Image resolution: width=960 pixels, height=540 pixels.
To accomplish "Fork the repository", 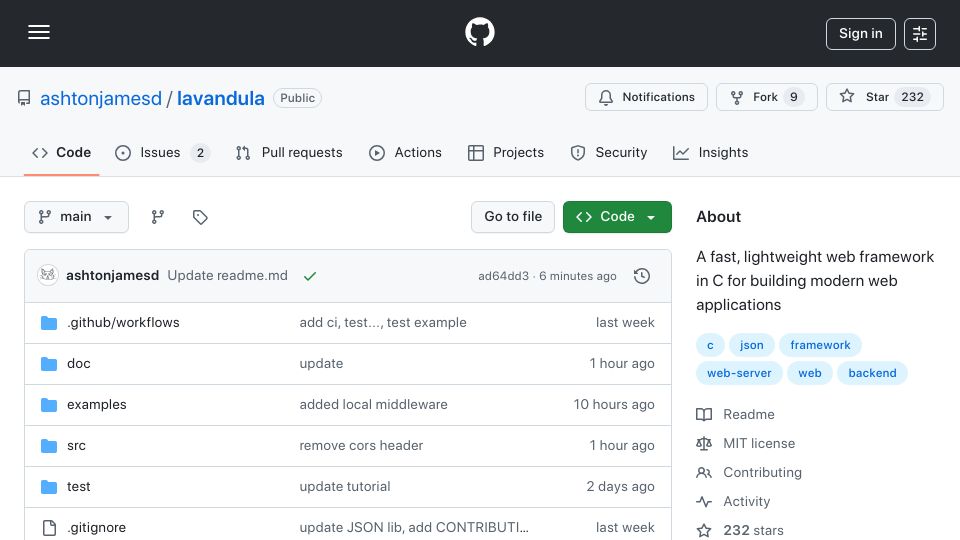I will pos(767,97).
